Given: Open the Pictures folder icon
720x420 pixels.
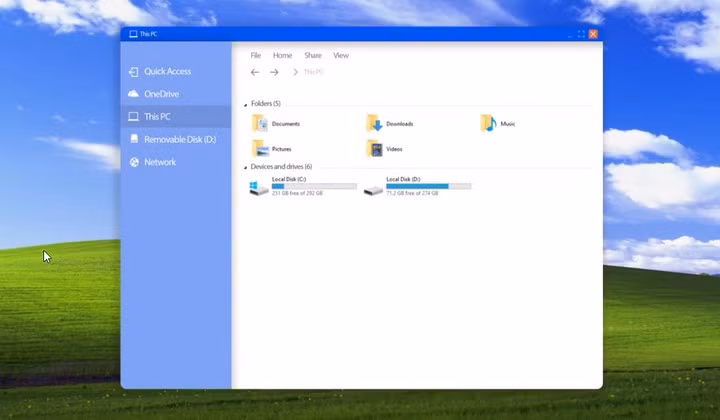Looking at the screenshot, I should click(x=260, y=149).
